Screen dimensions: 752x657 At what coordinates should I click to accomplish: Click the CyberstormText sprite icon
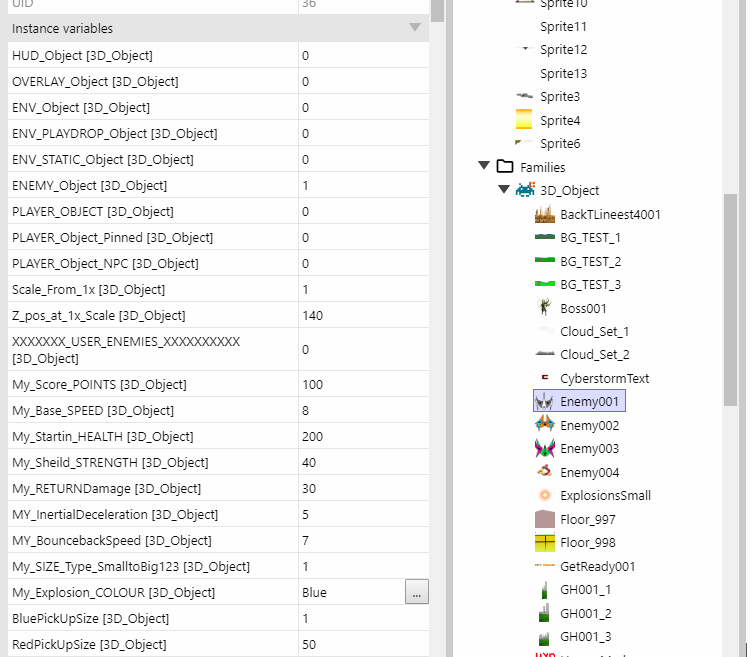tap(544, 377)
